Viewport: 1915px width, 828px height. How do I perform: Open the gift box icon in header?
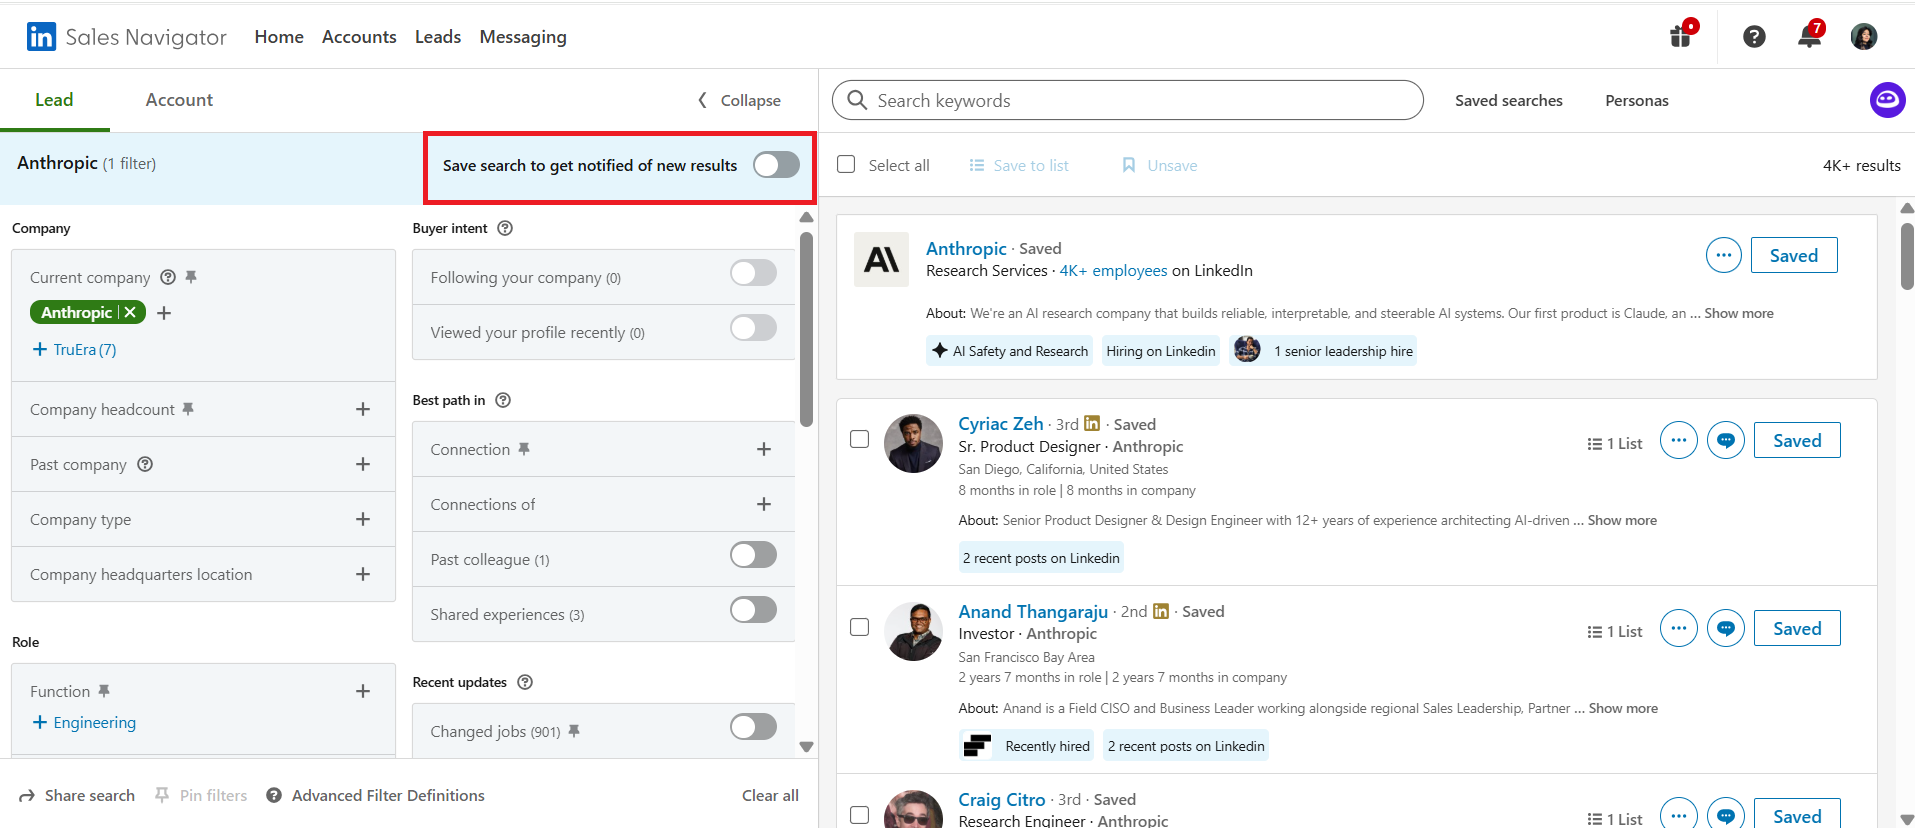point(1681,36)
